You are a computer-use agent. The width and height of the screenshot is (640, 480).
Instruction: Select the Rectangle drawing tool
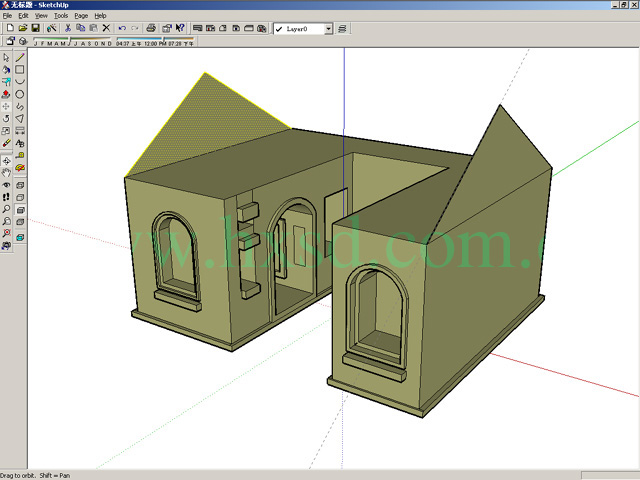coord(20,70)
